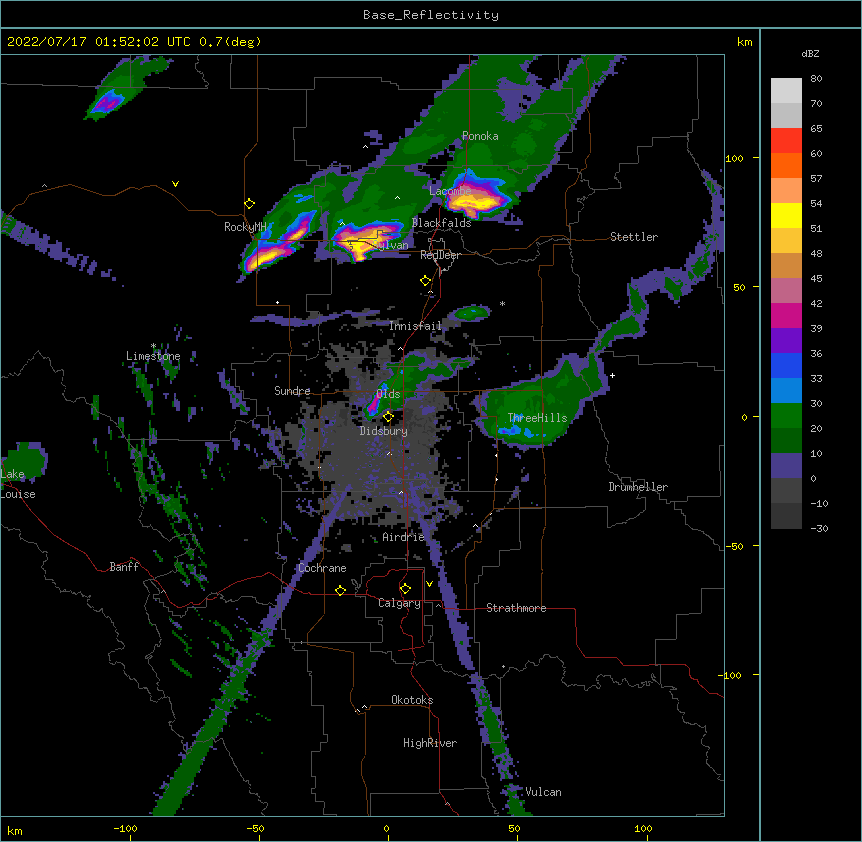
Task: Select the Sundre label
Action: [292, 391]
